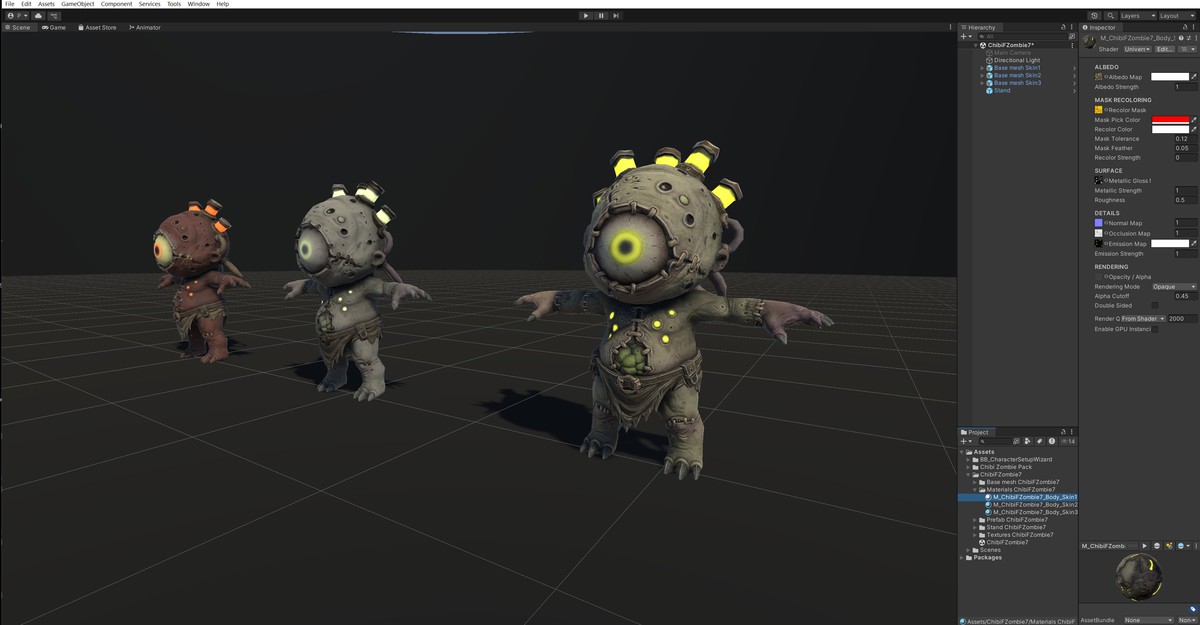Collapse the ChibiFZombie7 scene in the Hierarchy
This screenshot has width=1200, height=625.
pos(976,45)
